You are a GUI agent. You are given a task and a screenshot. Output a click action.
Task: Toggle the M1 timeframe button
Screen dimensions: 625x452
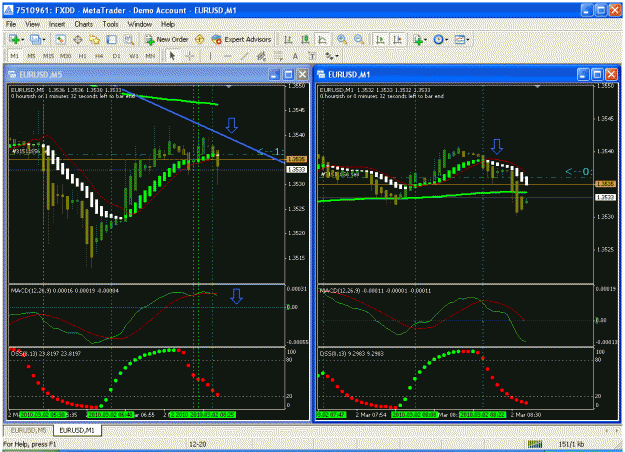pyautogui.click(x=14, y=56)
